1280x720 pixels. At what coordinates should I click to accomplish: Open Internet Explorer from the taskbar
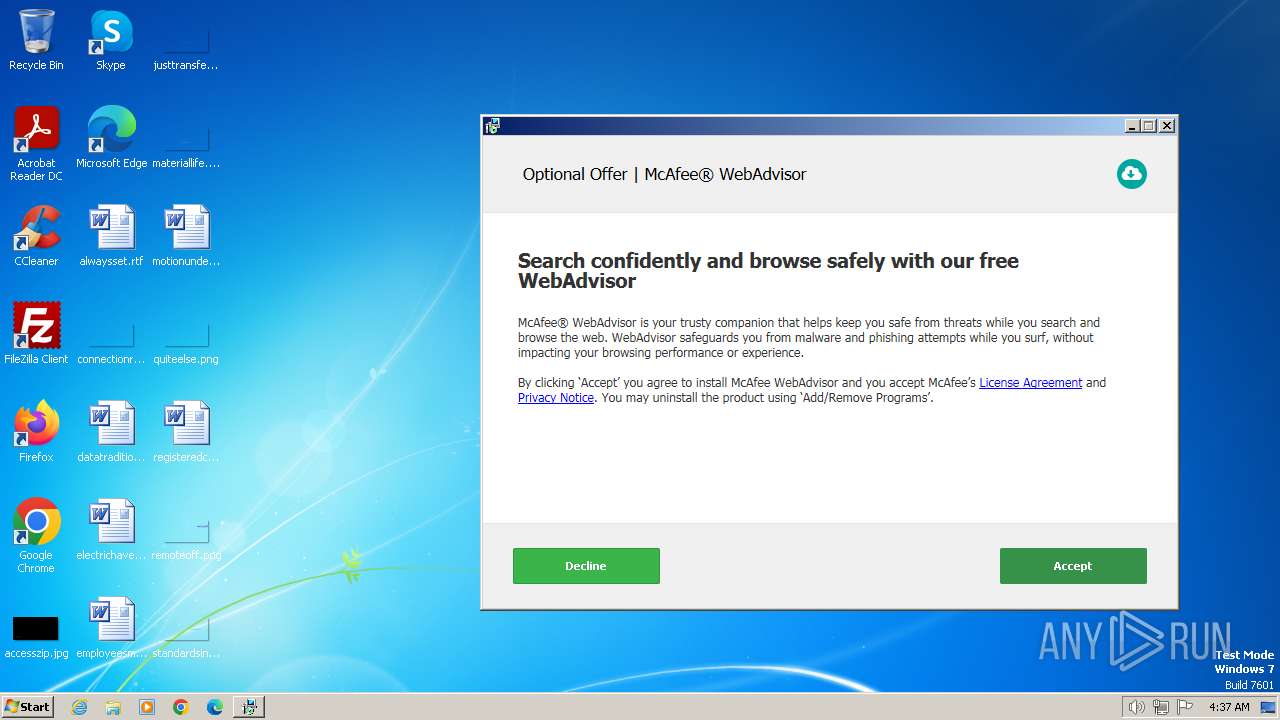click(x=79, y=707)
